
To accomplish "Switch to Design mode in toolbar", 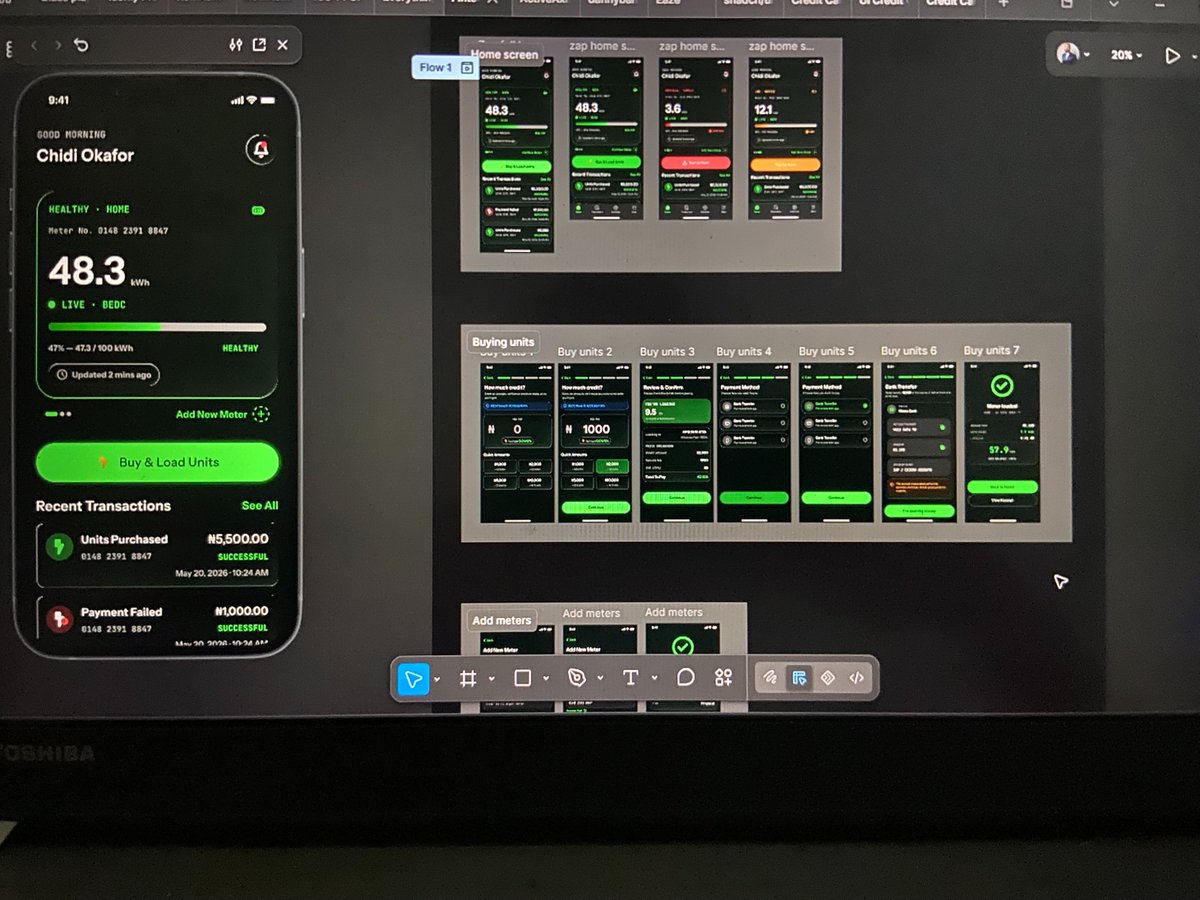I will [x=799, y=677].
